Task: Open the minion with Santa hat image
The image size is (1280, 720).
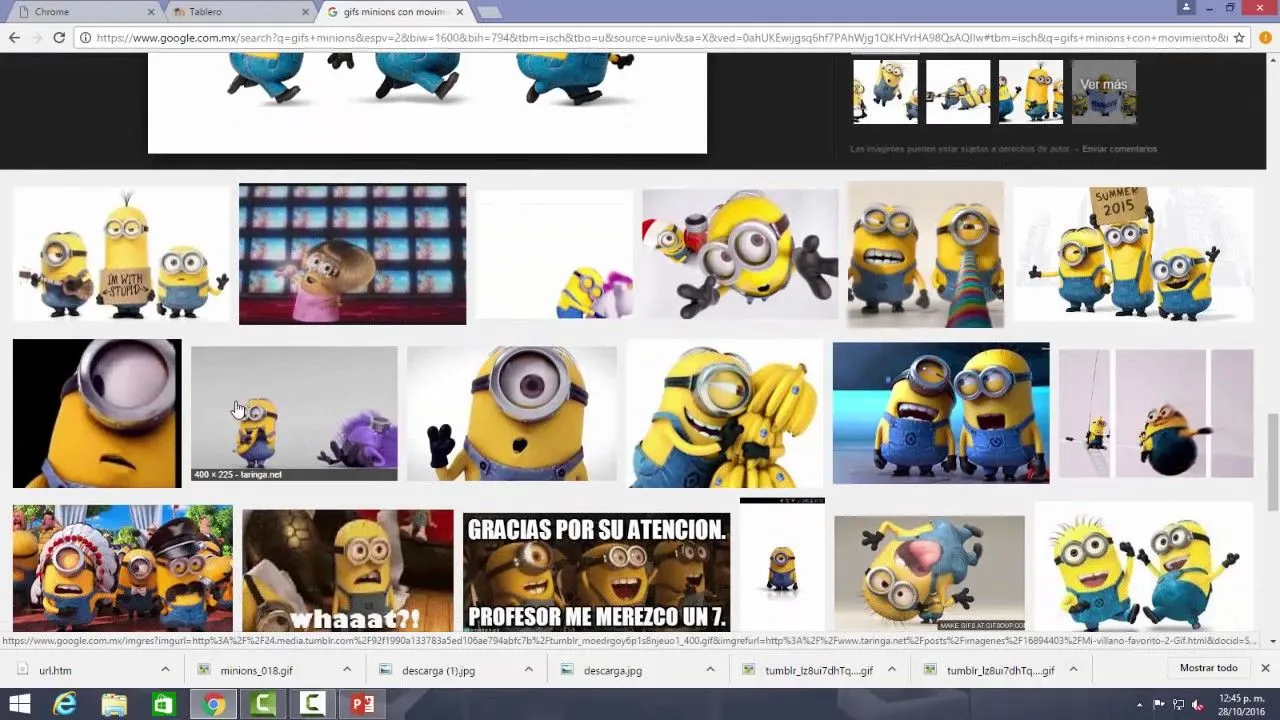Action: [x=740, y=254]
